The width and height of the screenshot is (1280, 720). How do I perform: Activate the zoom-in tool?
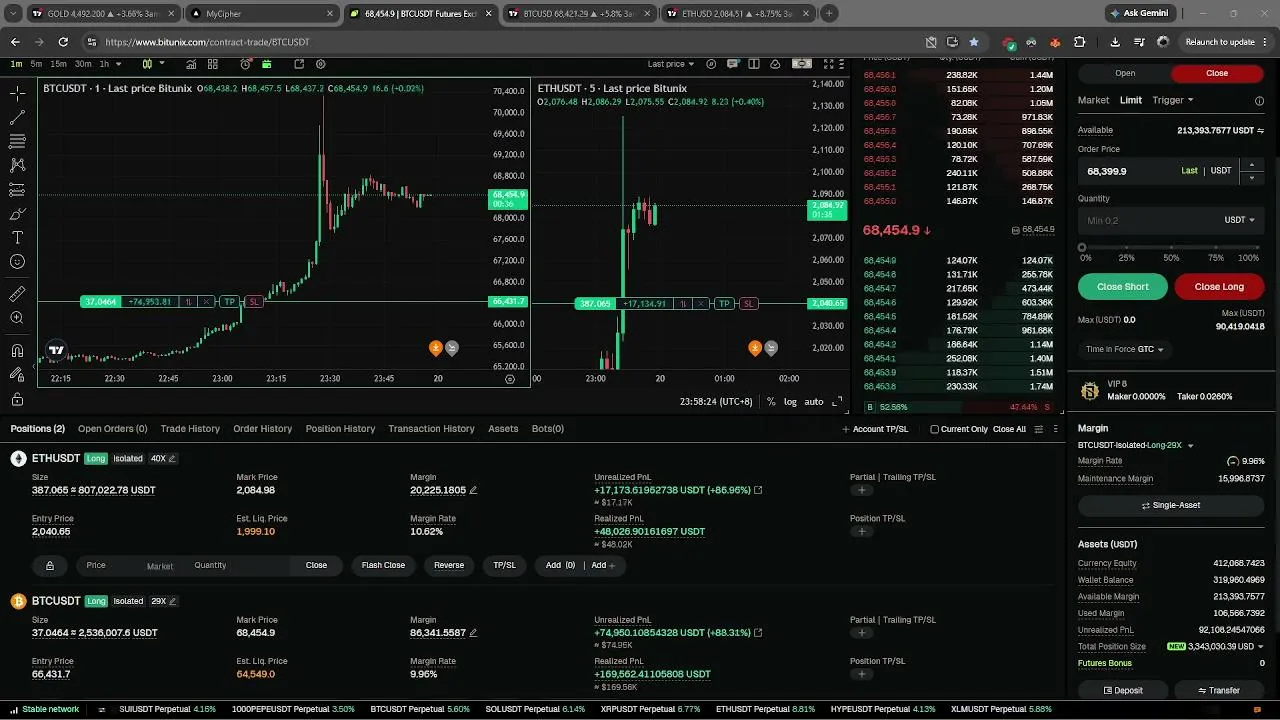pyautogui.click(x=17, y=318)
